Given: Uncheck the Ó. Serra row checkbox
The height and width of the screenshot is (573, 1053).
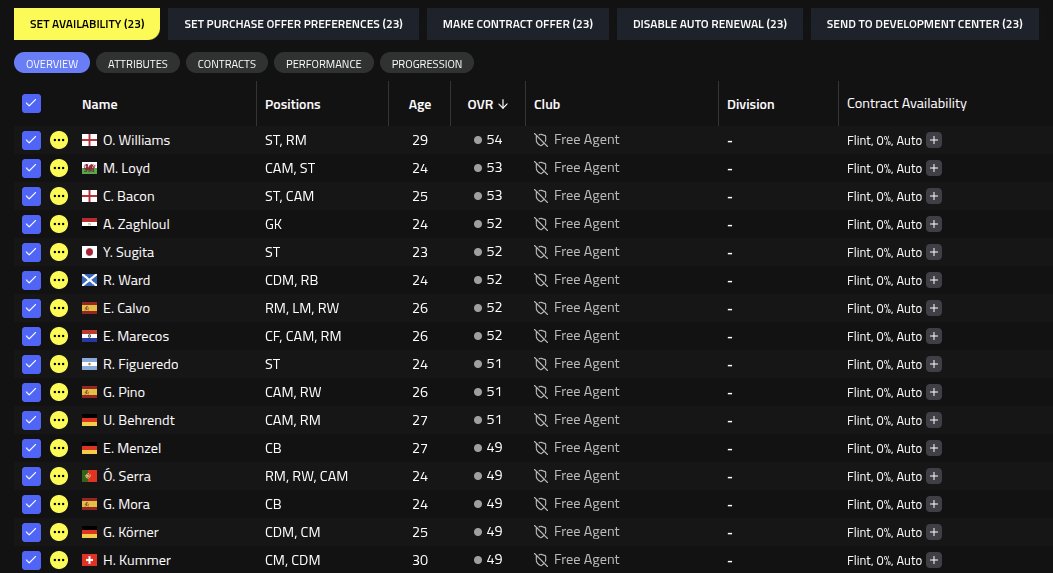Looking at the screenshot, I should coord(32,476).
